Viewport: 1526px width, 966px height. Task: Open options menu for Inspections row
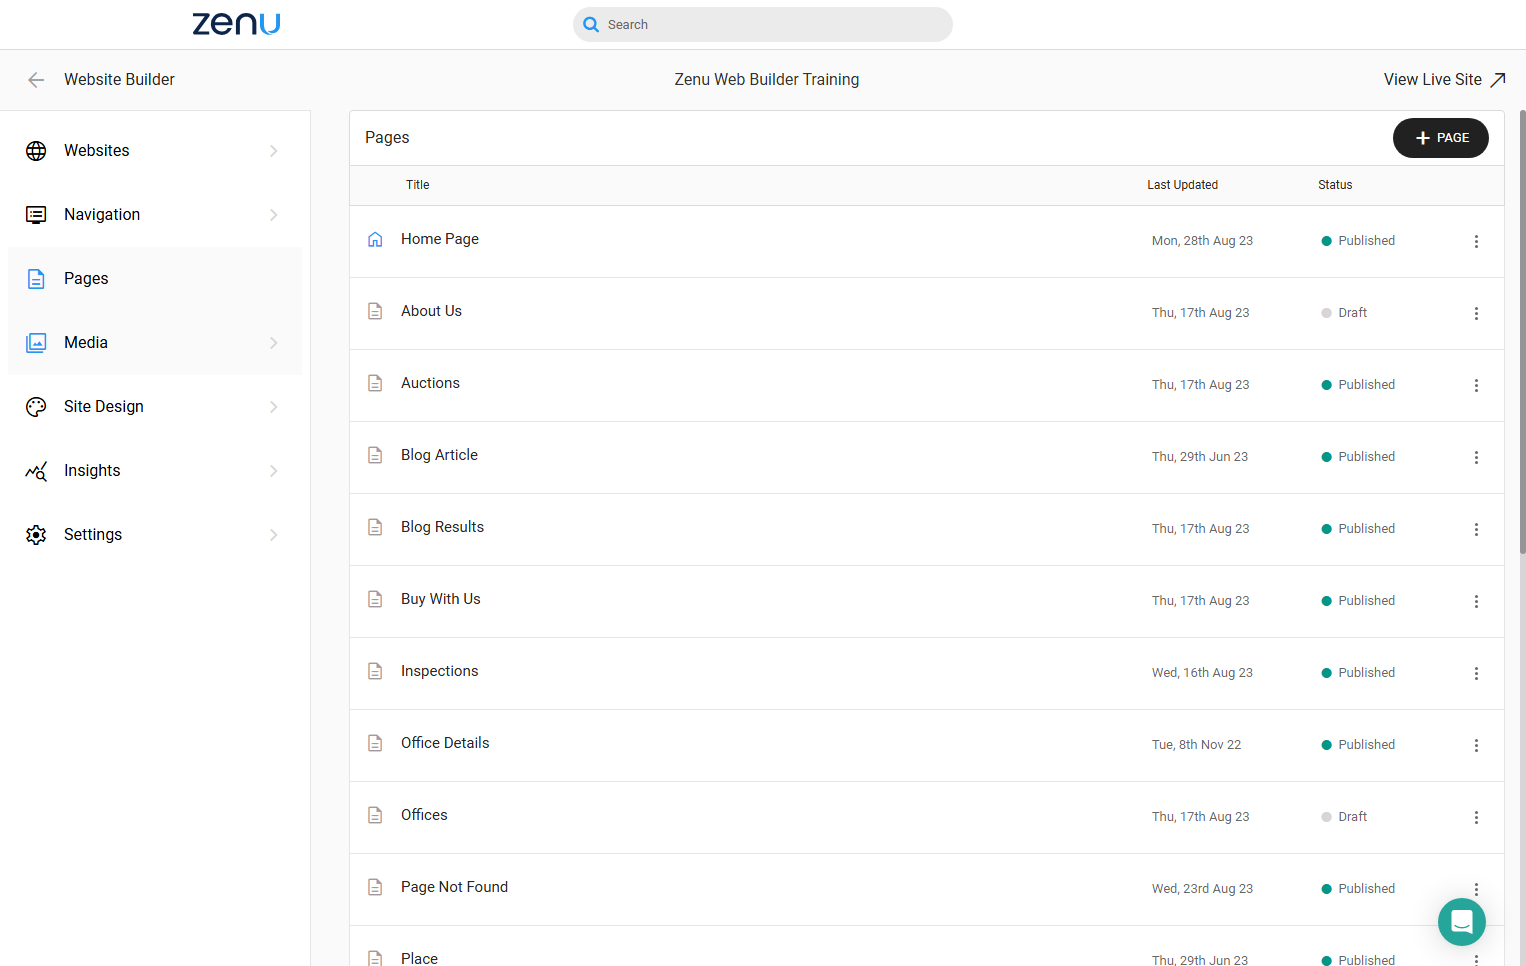[x=1476, y=673]
